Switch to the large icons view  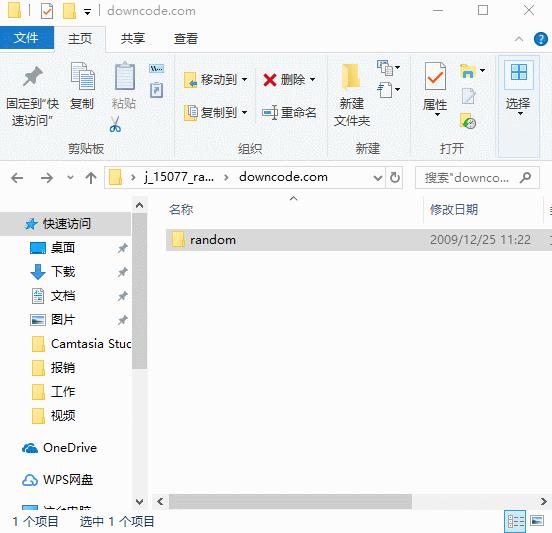[537, 520]
